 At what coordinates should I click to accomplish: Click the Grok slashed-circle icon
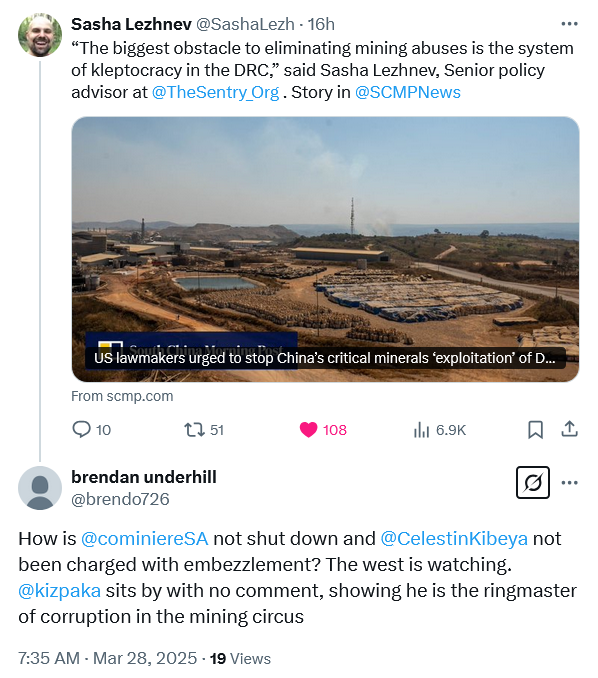(x=533, y=483)
